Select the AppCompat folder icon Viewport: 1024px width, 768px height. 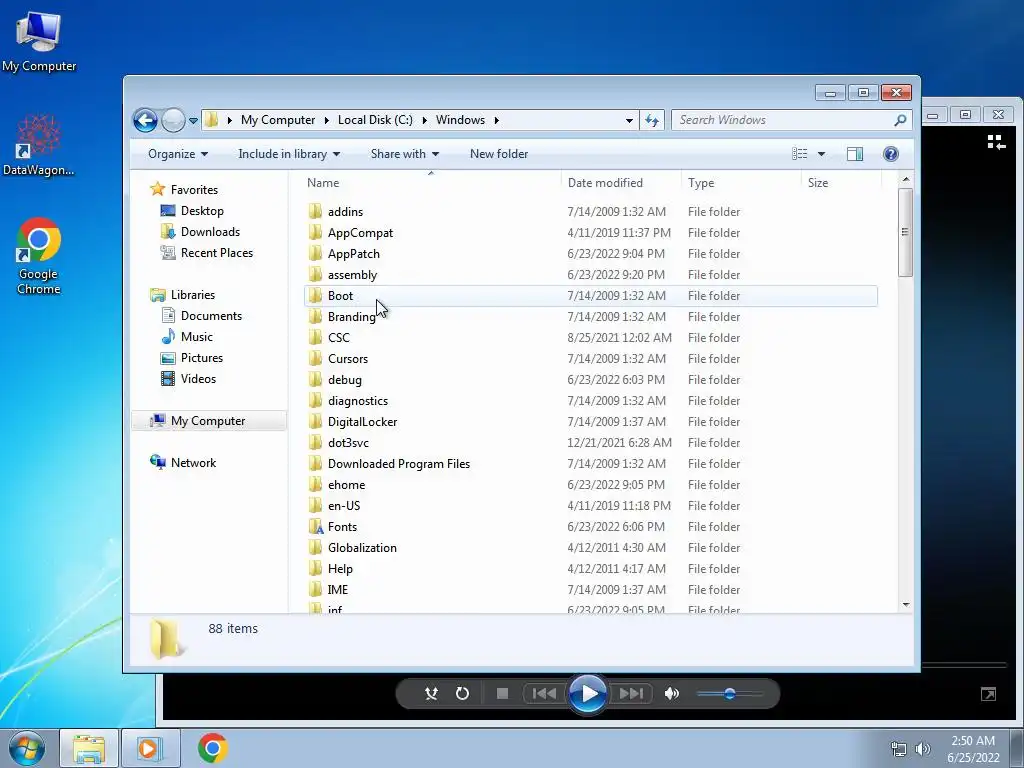point(315,232)
